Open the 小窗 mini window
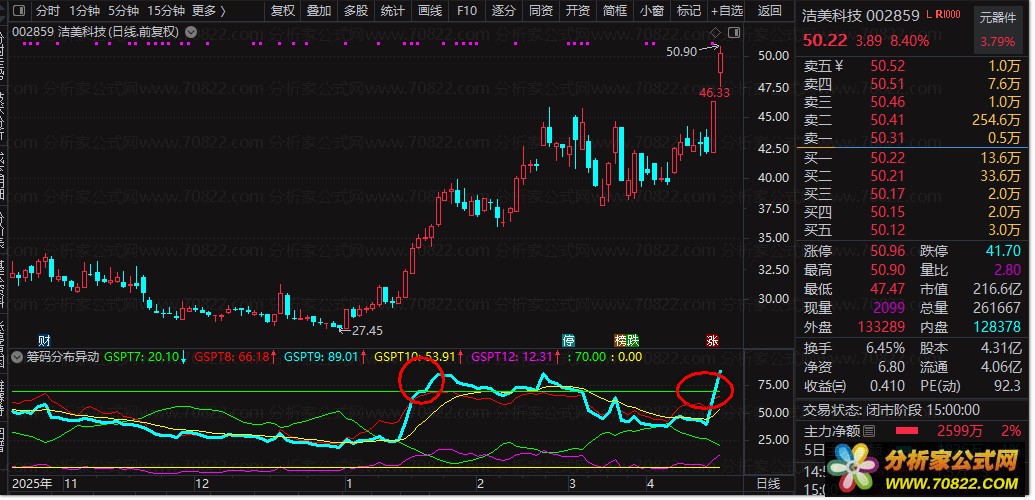The image size is (1035, 500). point(651,11)
